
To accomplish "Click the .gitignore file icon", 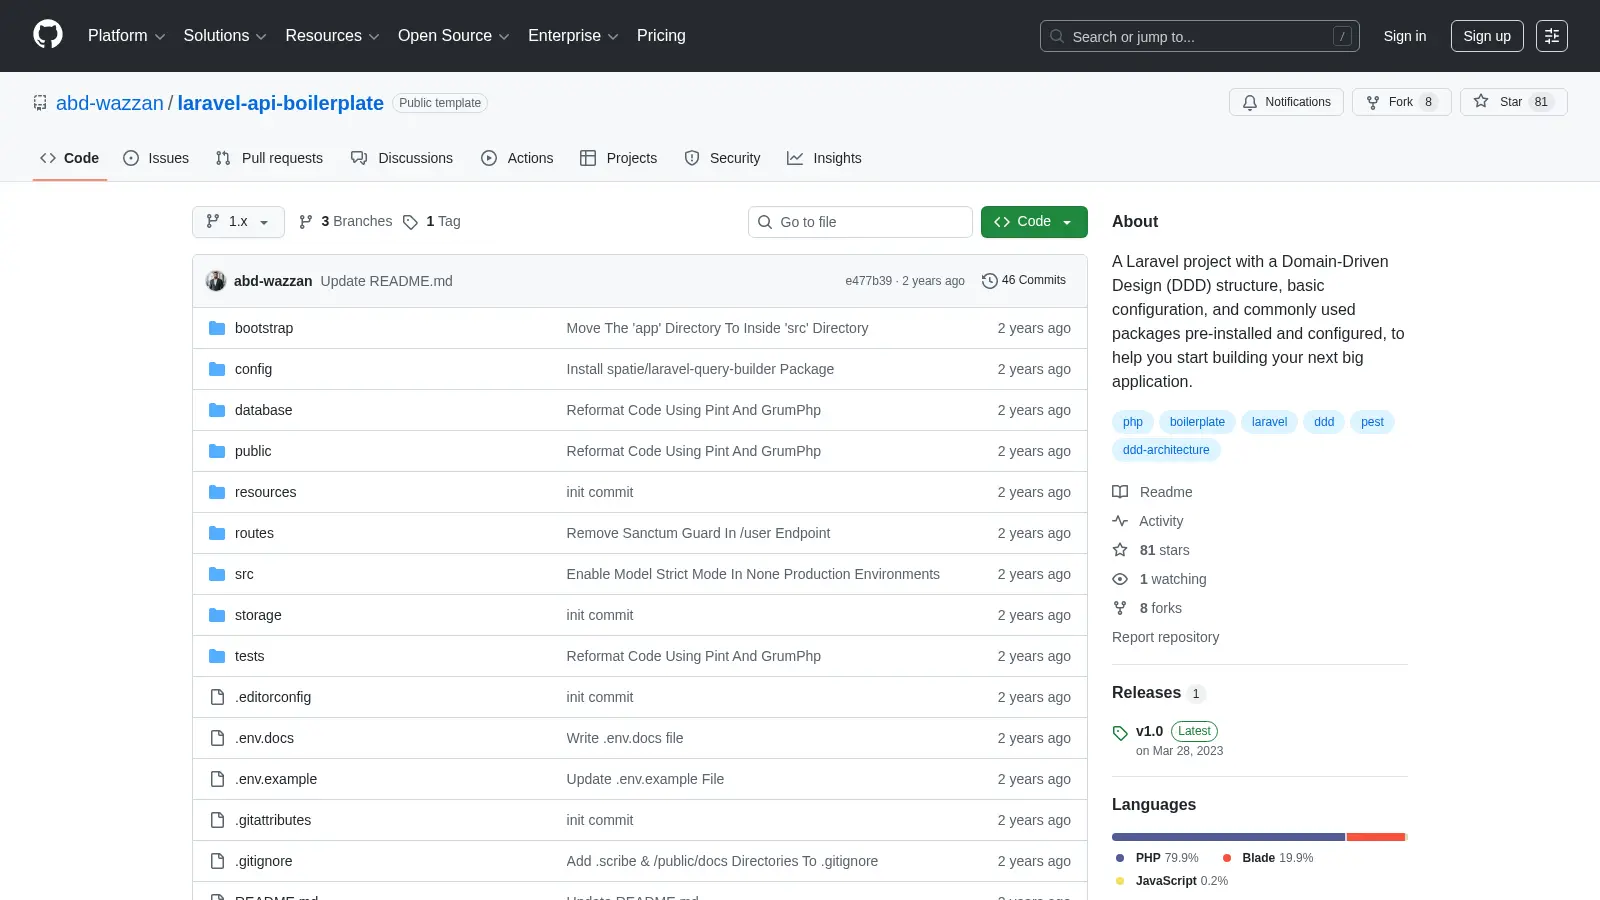I will pos(217,861).
